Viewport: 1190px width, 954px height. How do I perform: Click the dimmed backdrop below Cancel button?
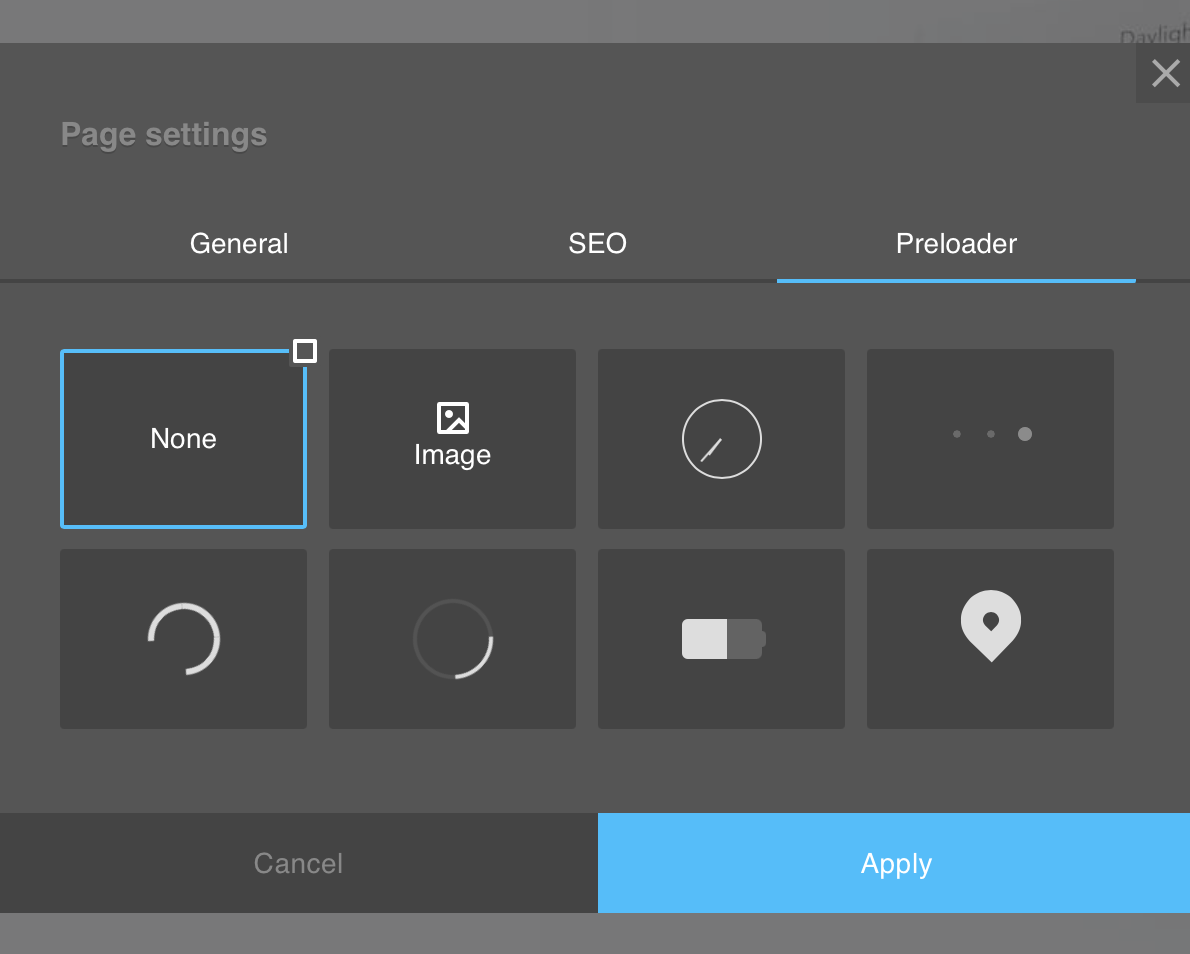tap(298, 934)
